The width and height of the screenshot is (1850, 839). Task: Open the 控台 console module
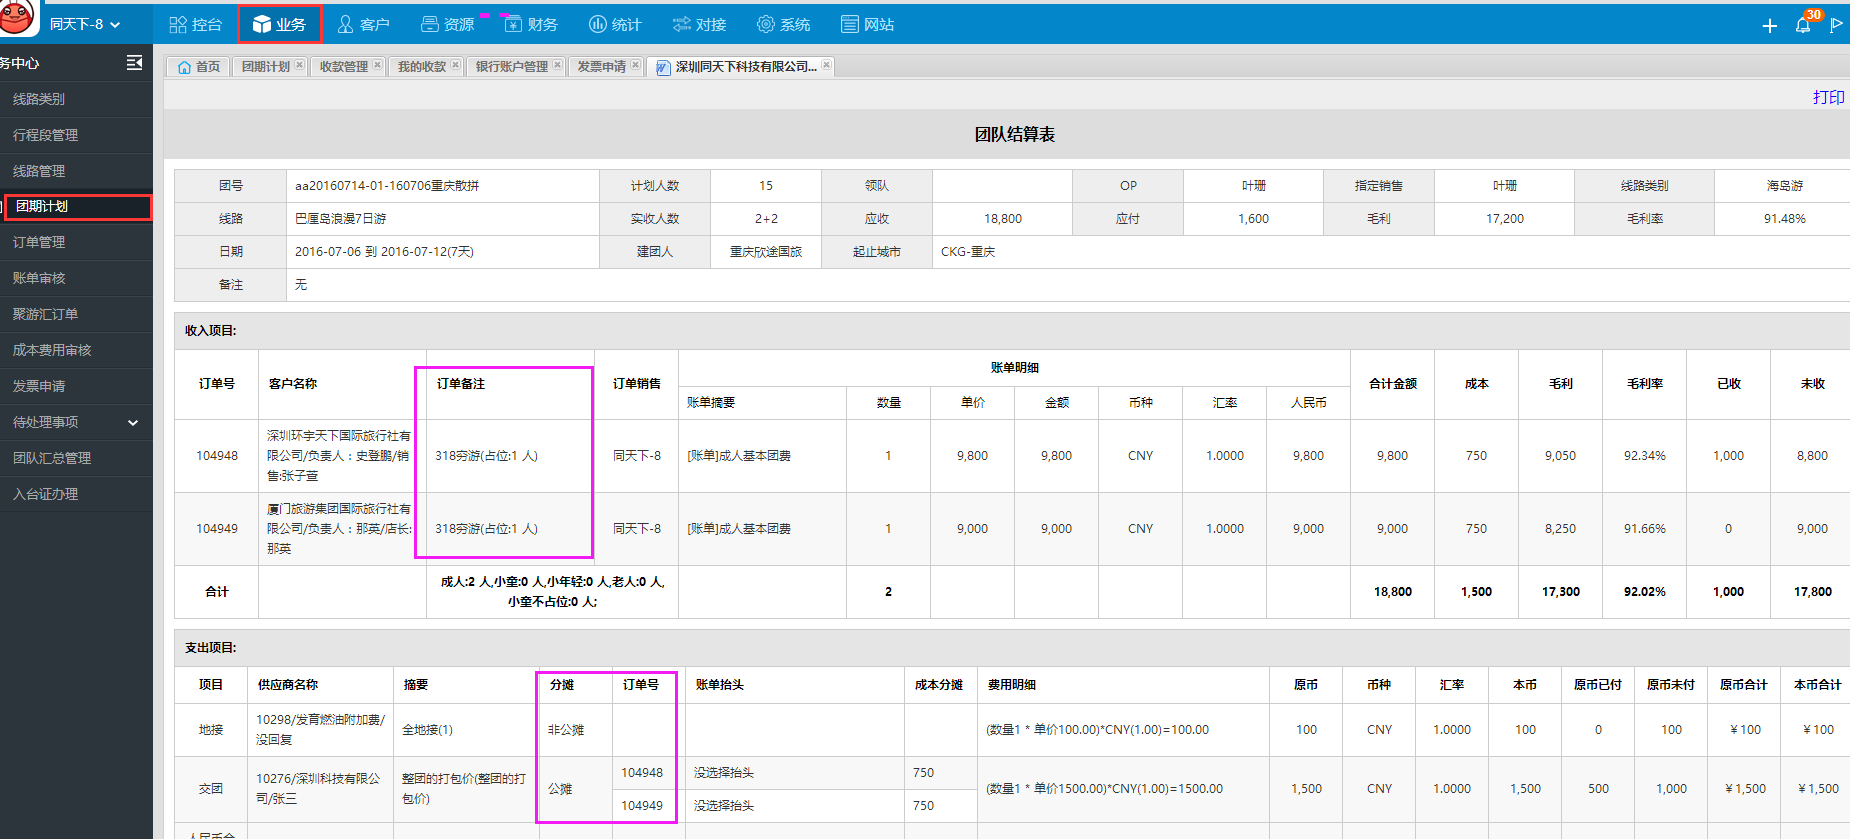(x=195, y=24)
